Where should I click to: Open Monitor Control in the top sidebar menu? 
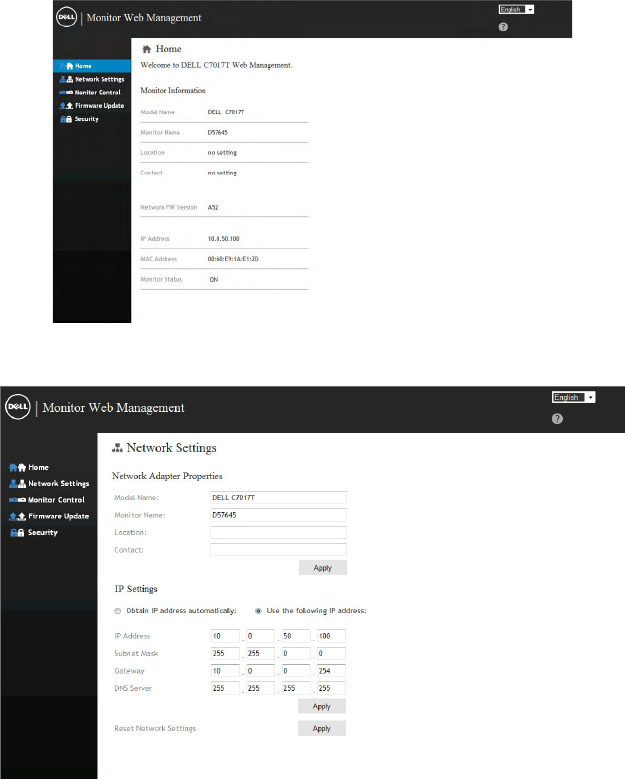click(x=92, y=92)
